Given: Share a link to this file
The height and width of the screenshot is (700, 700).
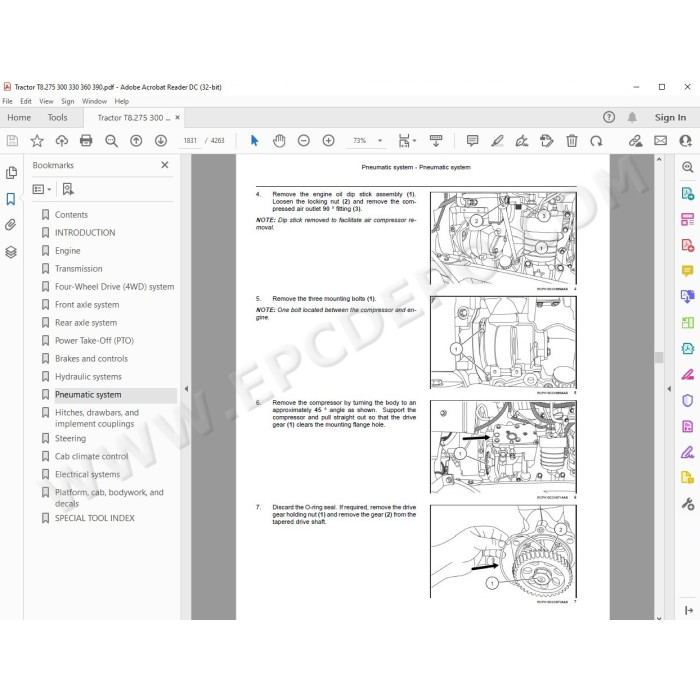Looking at the screenshot, I should point(635,141).
